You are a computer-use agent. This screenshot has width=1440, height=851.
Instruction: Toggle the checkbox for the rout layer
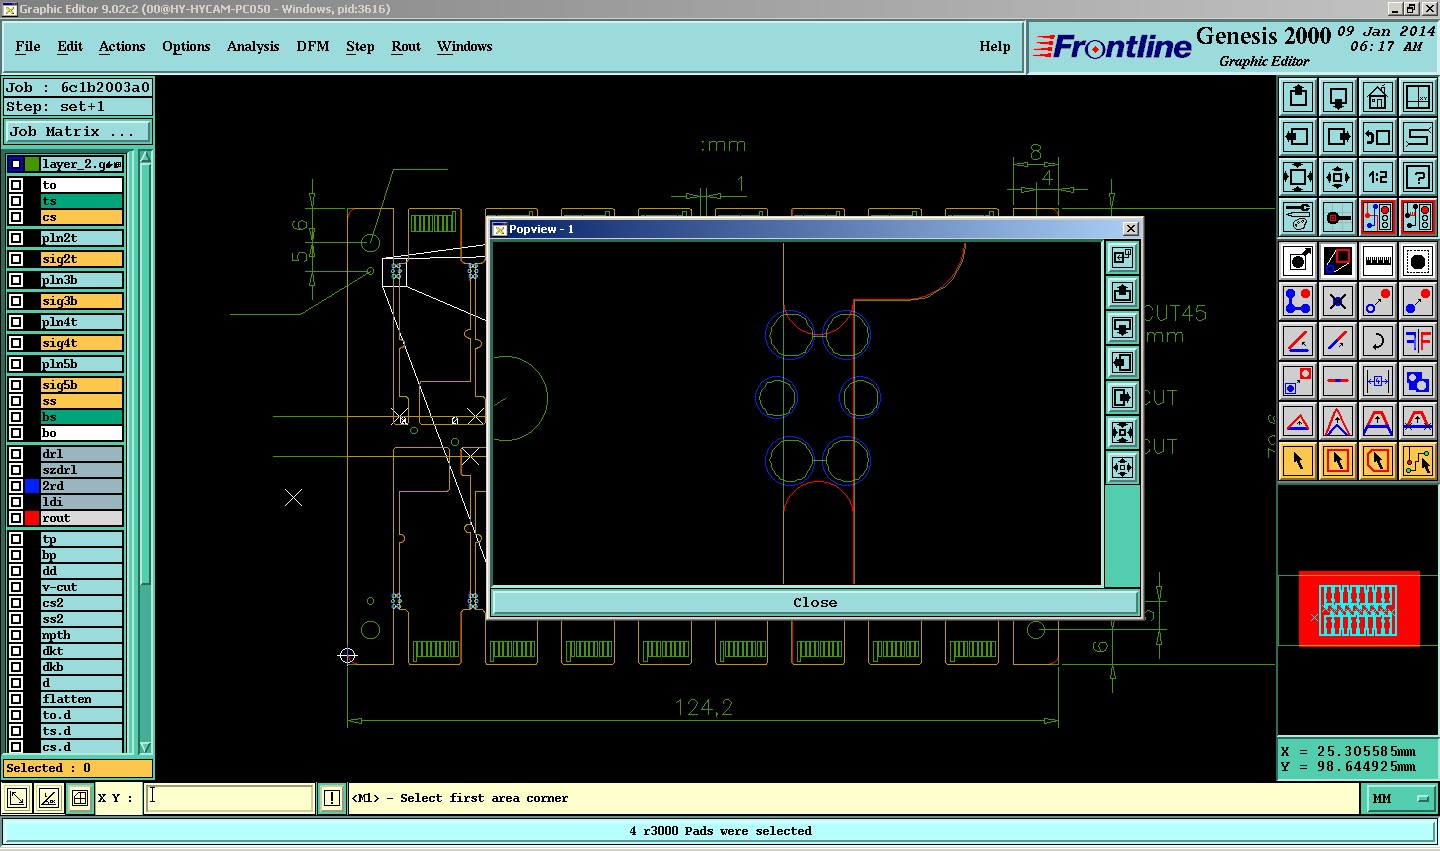pyautogui.click(x=16, y=518)
